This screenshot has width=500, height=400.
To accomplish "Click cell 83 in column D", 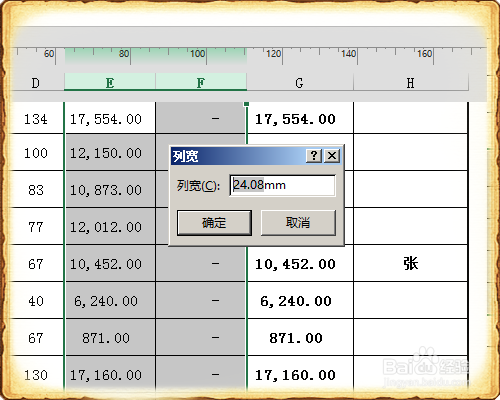I will [36, 190].
